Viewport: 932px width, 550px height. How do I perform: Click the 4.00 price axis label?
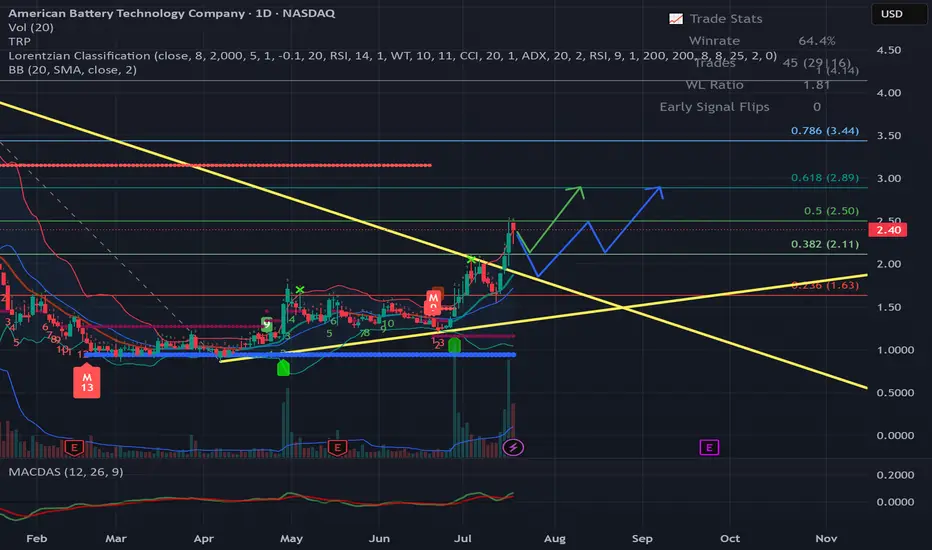click(889, 93)
